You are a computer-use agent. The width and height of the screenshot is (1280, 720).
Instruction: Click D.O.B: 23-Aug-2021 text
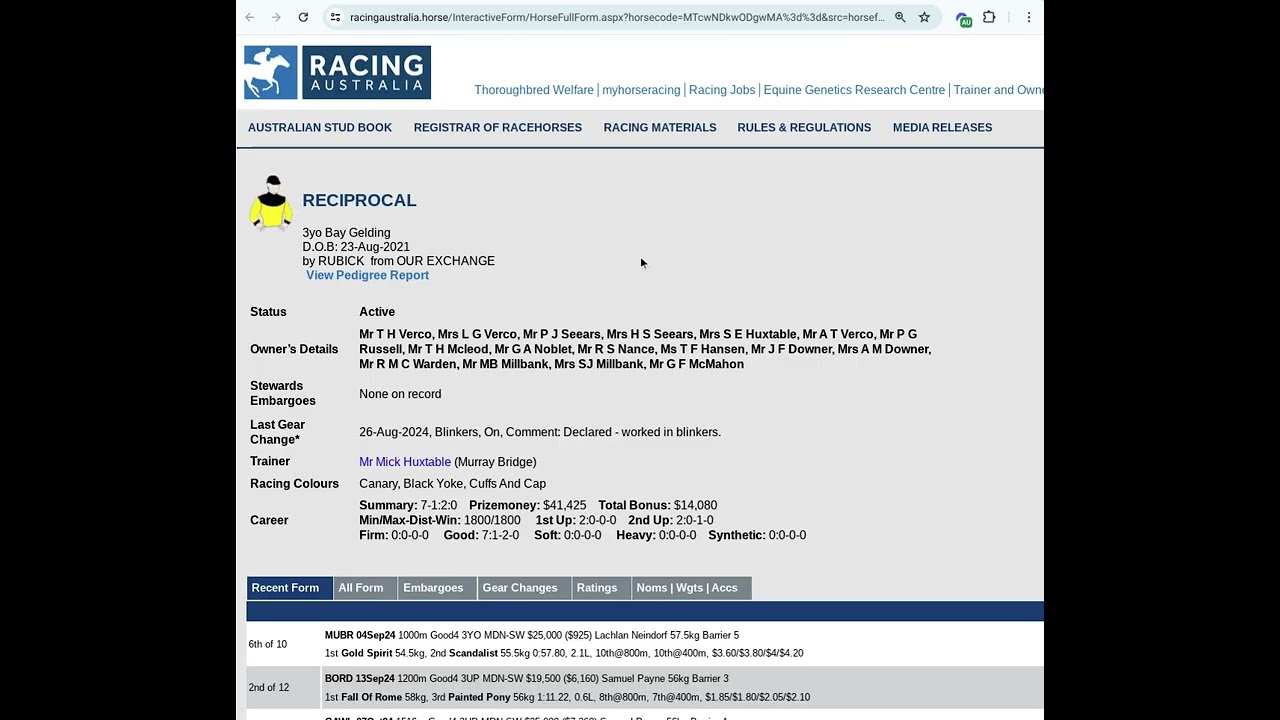[x=356, y=247]
